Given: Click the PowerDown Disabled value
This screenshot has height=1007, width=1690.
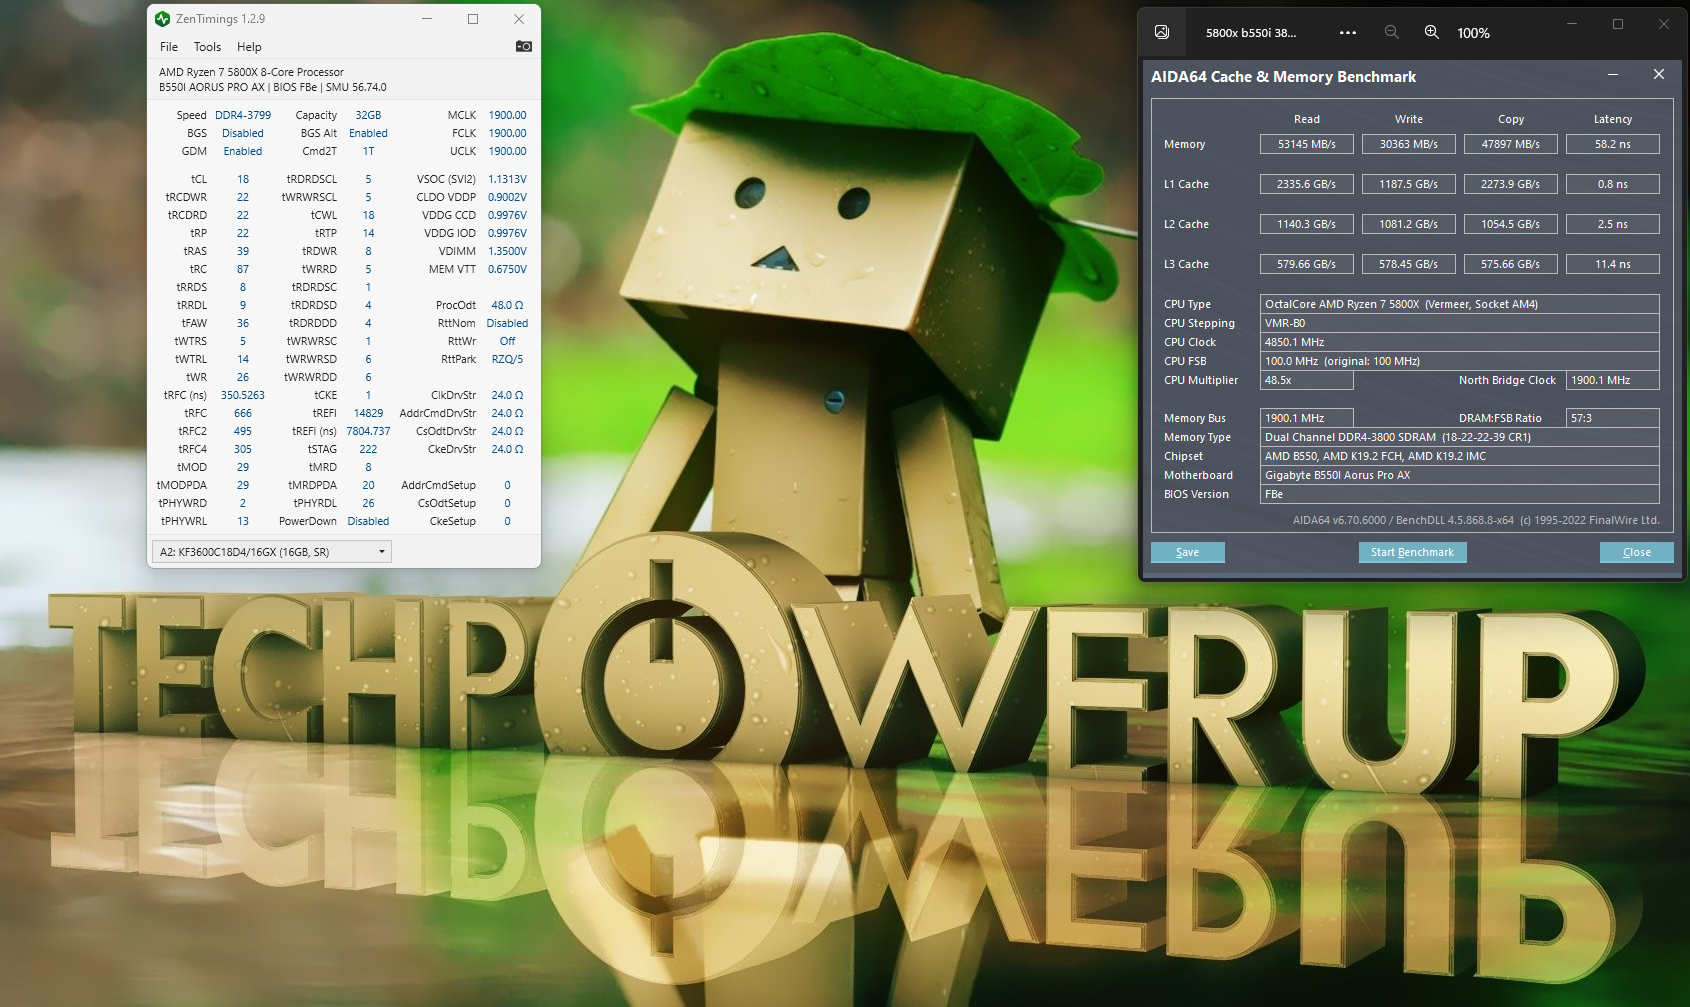Looking at the screenshot, I should pos(368,521).
